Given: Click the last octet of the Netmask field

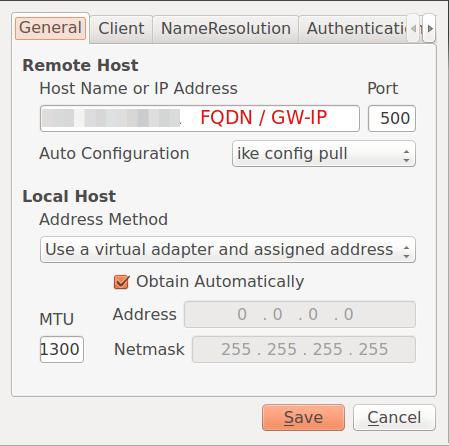Looking at the screenshot, I should [x=373, y=349].
